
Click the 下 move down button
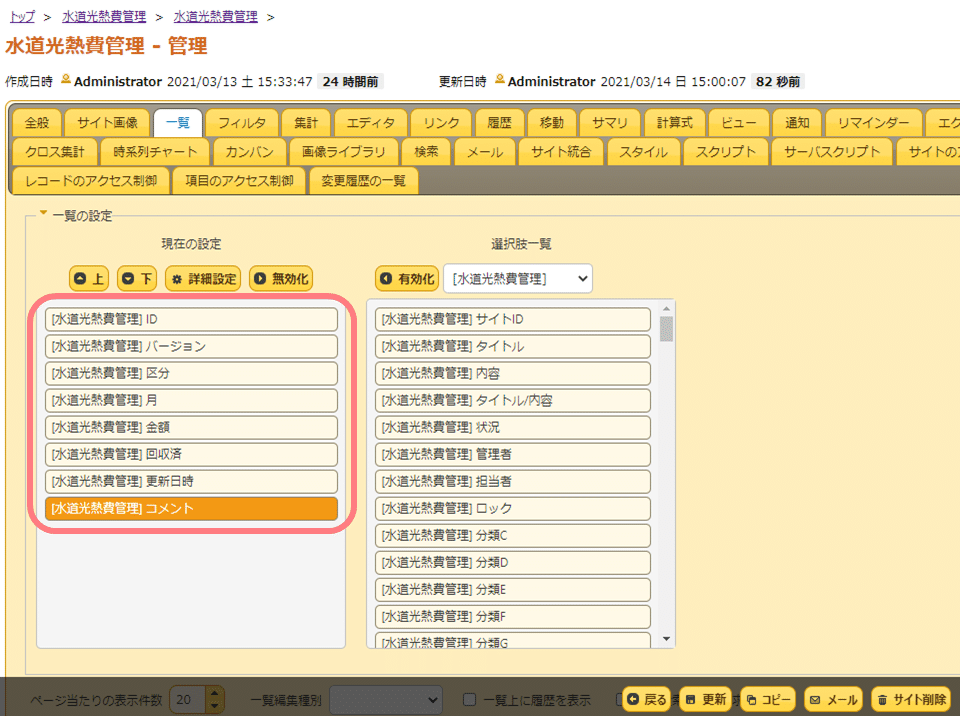[137, 279]
